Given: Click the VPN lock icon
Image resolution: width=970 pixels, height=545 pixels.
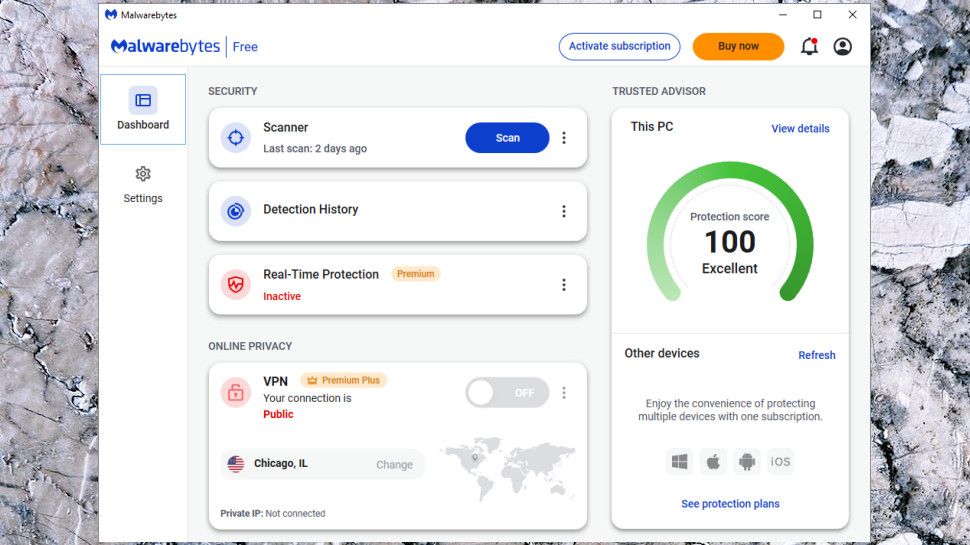Looking at the screenshot, I should (x=236, y=392).
